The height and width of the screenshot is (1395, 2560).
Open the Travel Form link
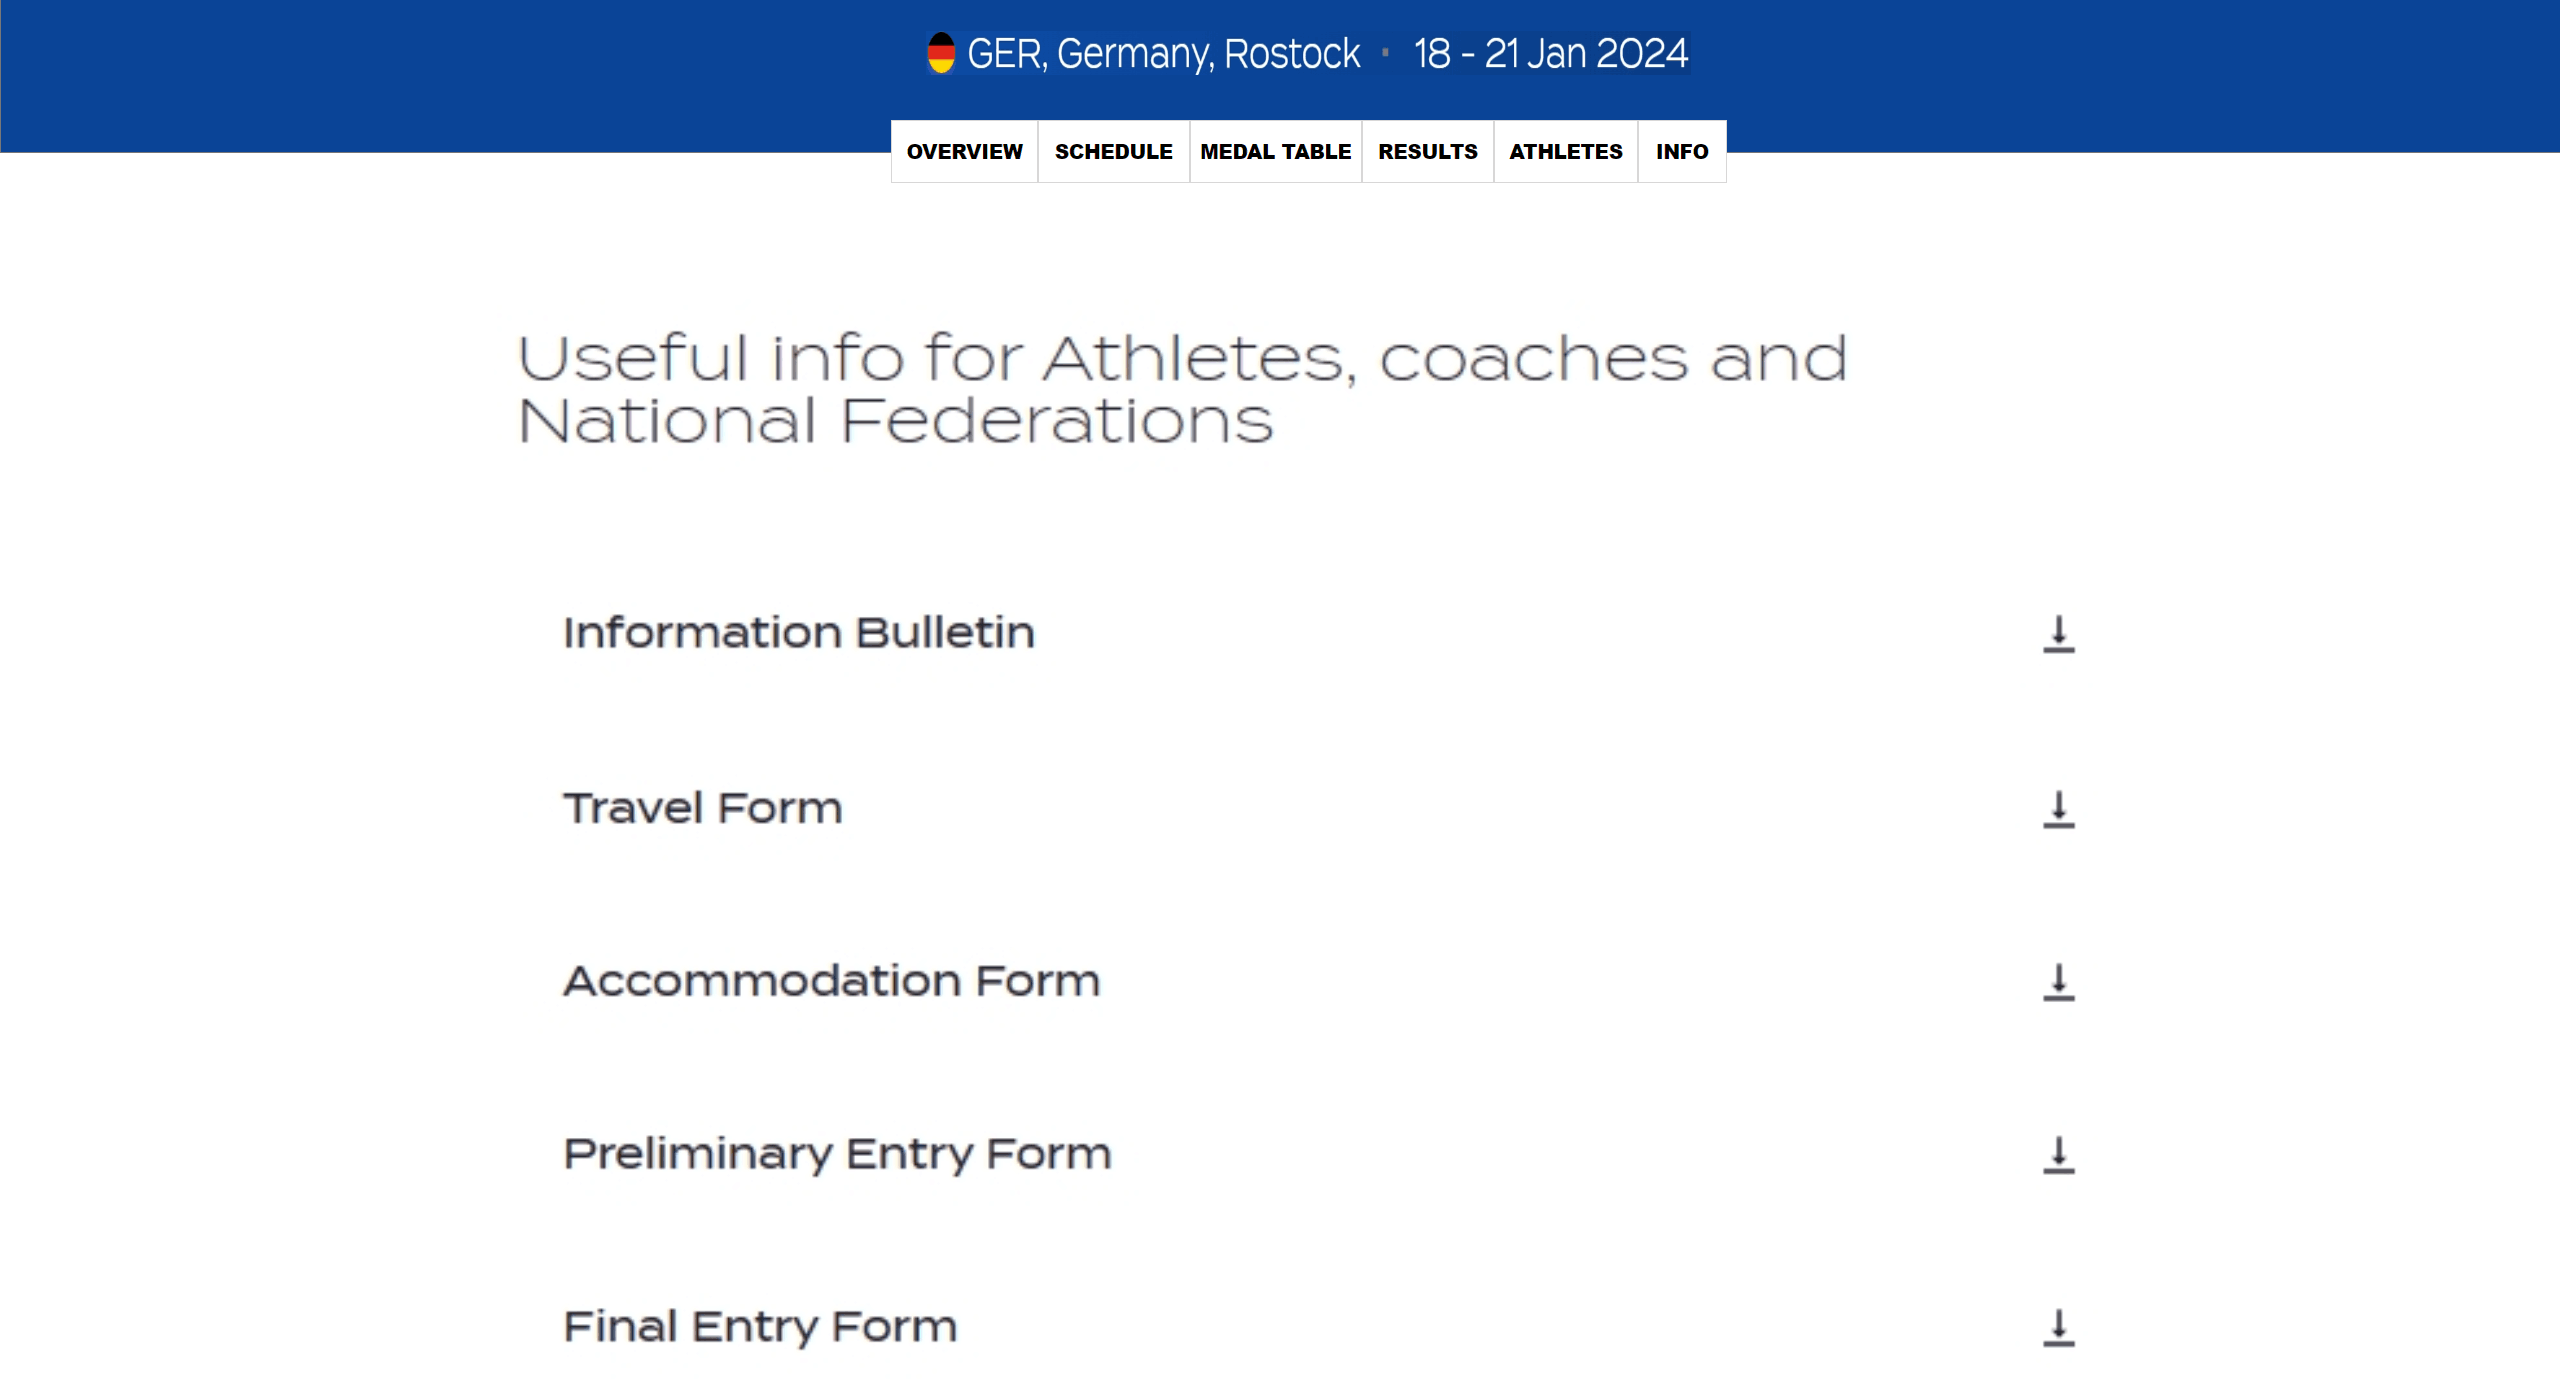(x=702, y=808)
